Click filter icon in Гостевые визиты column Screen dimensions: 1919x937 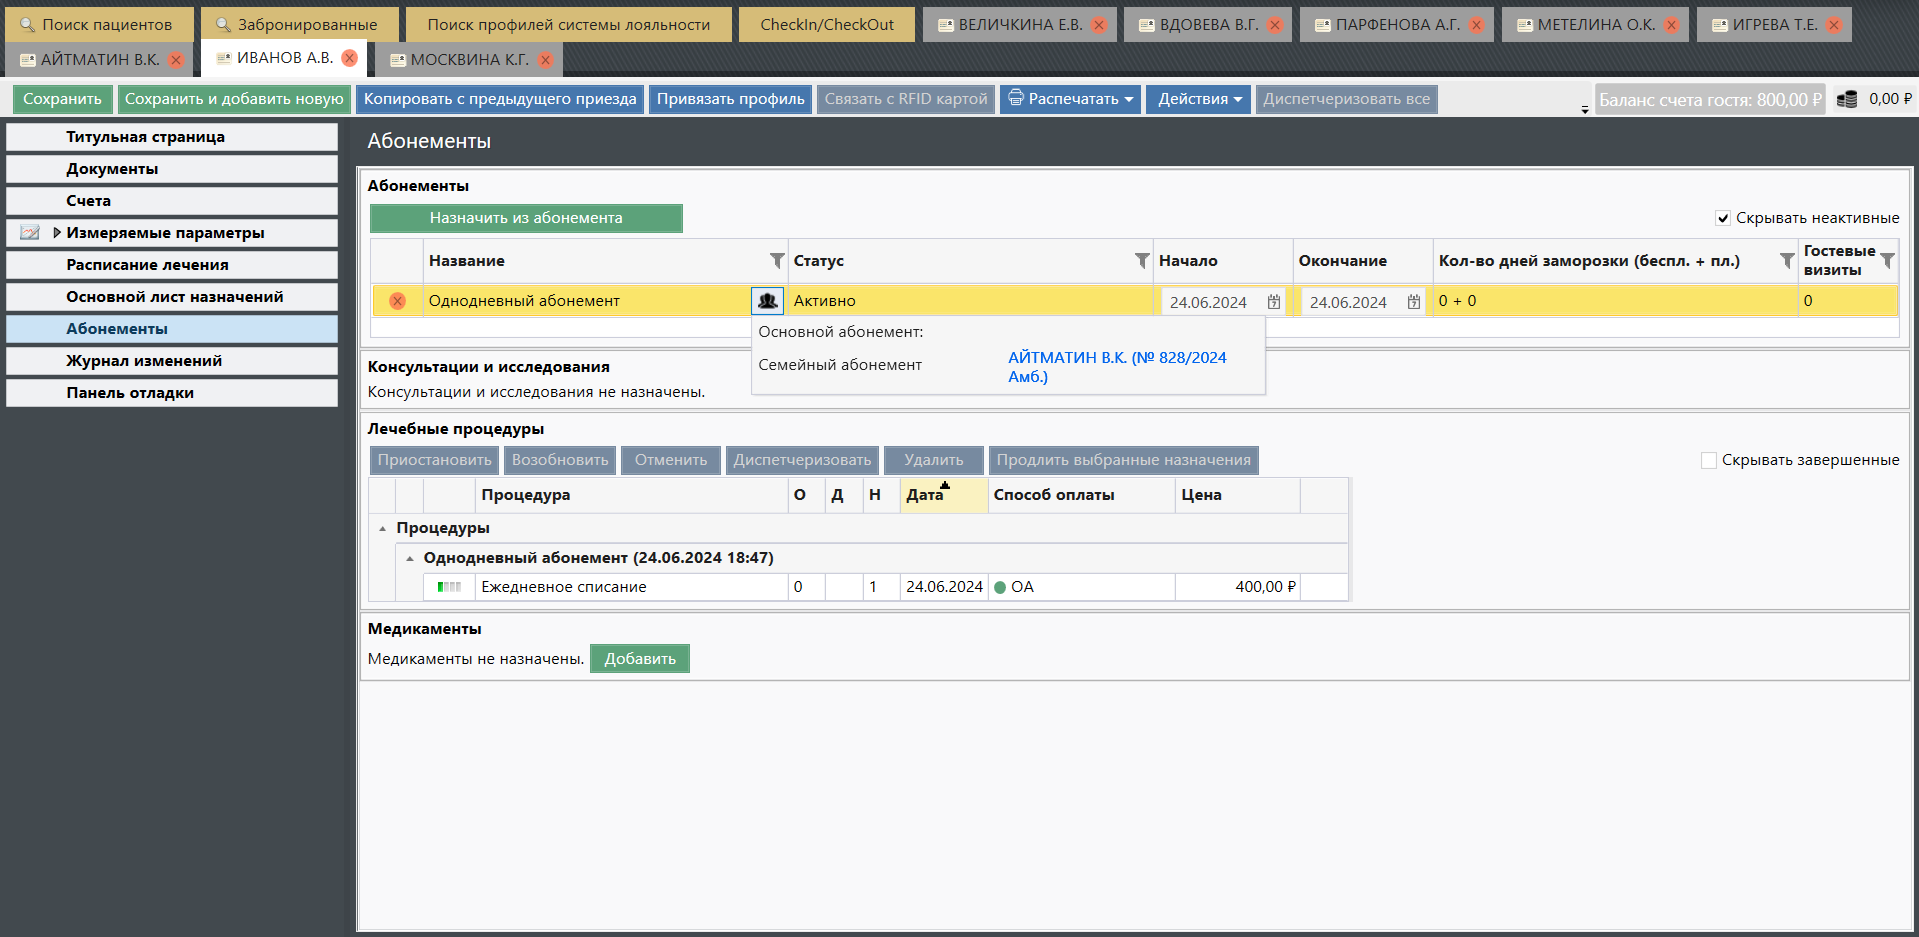point(1887,261)
